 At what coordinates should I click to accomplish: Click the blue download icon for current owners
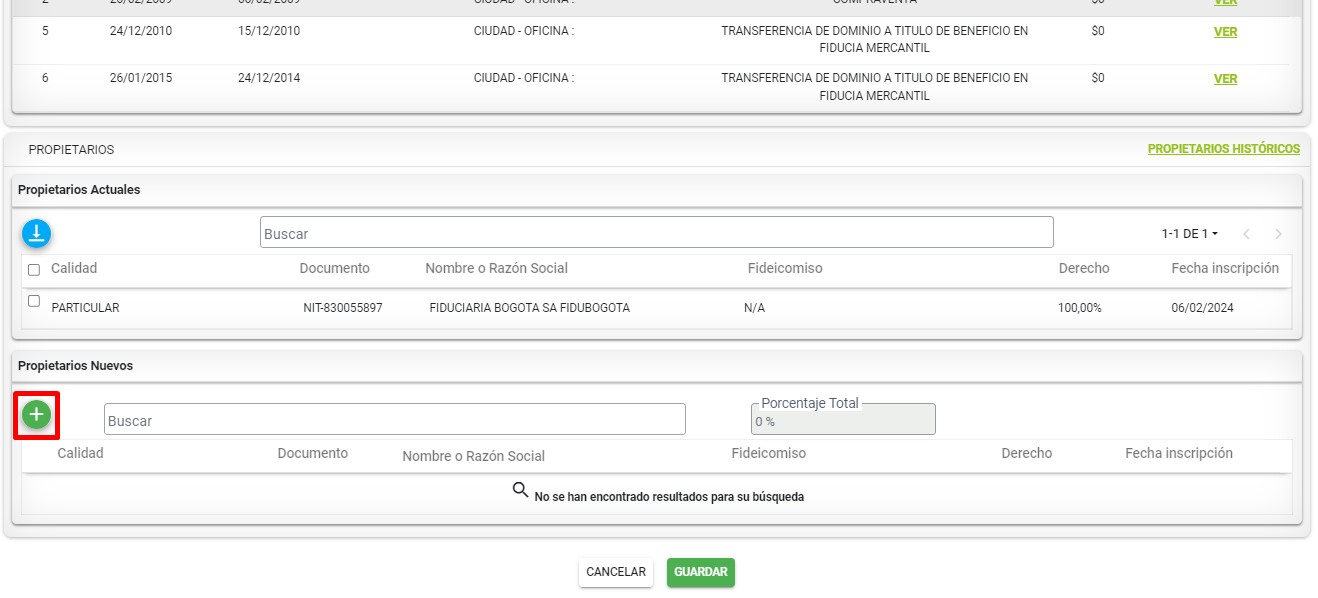pos(37,234)
